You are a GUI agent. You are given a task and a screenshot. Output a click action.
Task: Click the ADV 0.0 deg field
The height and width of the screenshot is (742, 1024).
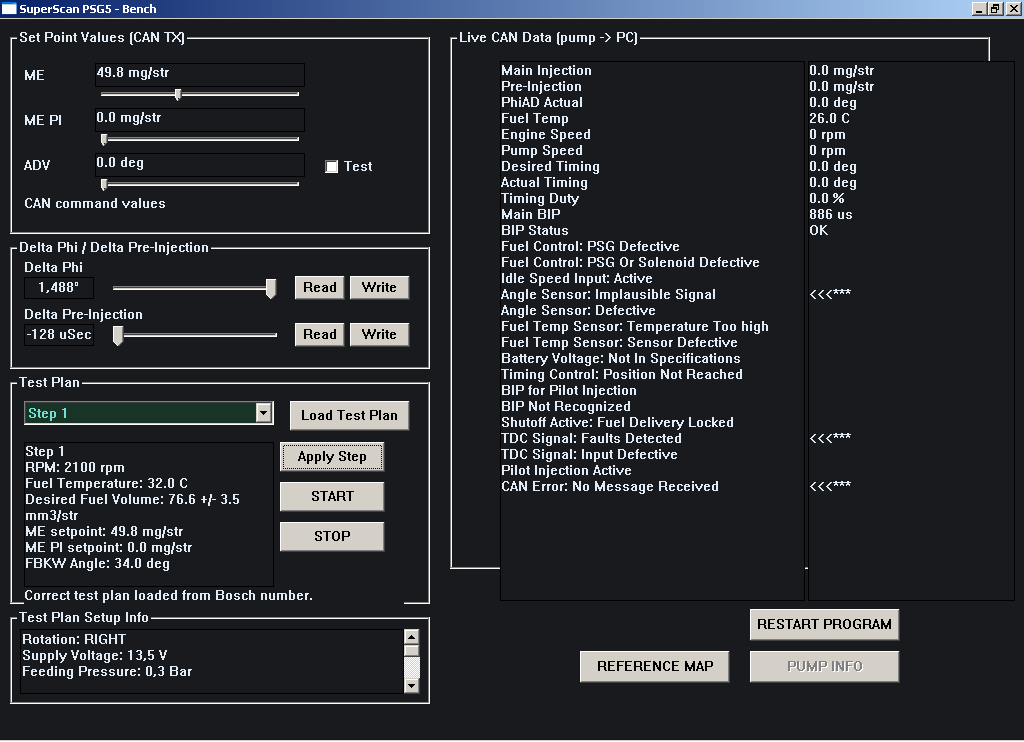point(199,165)
